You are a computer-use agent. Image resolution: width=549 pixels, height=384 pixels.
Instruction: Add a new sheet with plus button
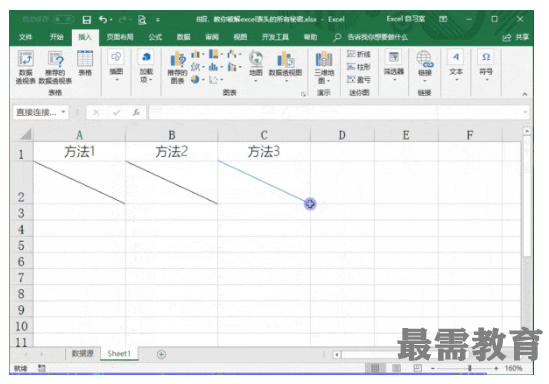(161, 354)
